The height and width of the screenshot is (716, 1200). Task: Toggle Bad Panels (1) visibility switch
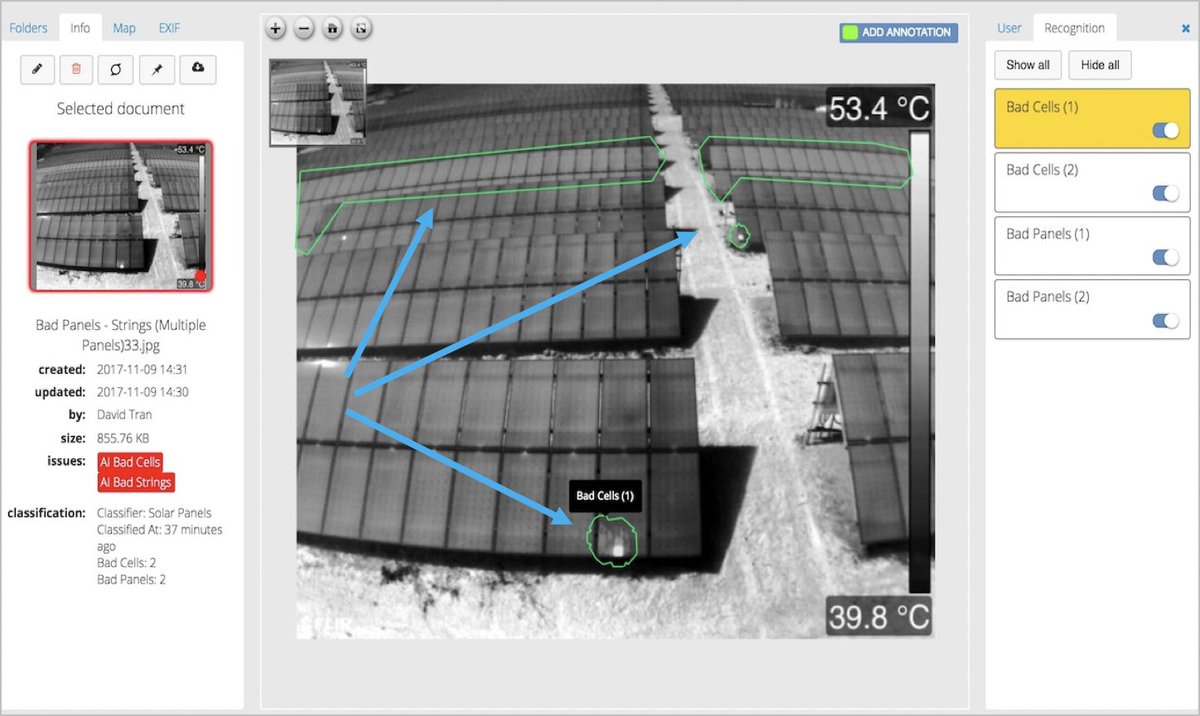click(1165, 258)
